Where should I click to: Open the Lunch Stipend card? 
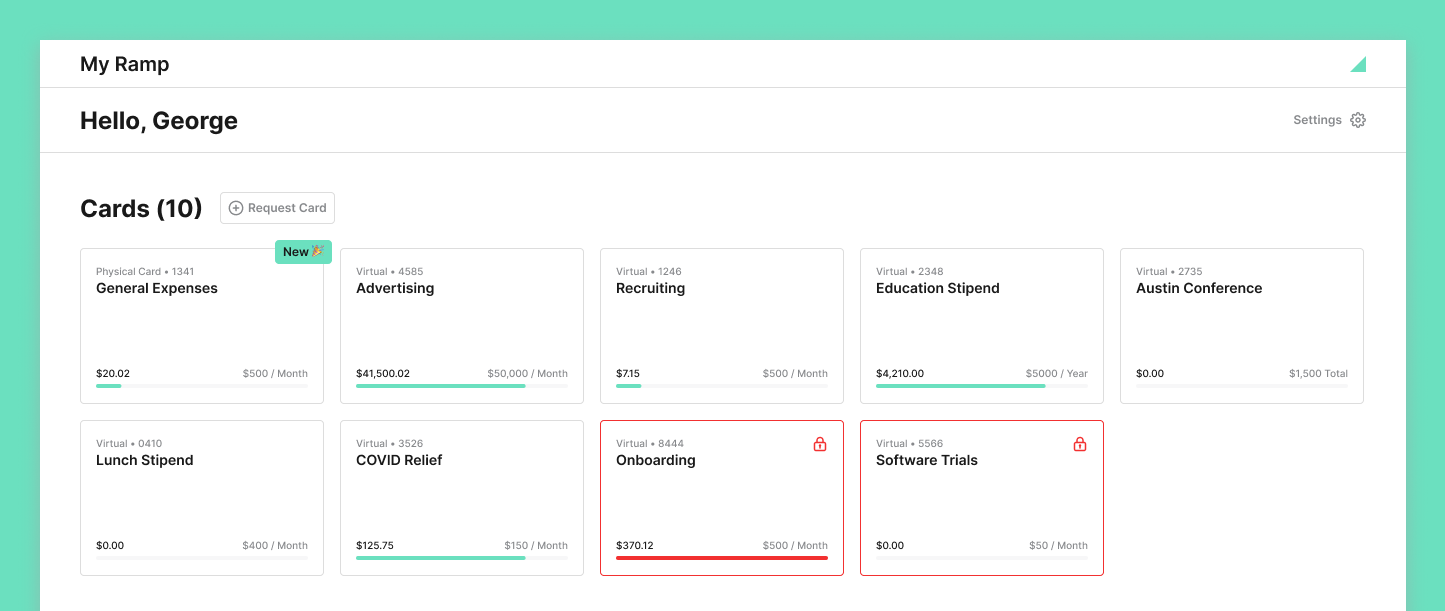coord(202,498)
